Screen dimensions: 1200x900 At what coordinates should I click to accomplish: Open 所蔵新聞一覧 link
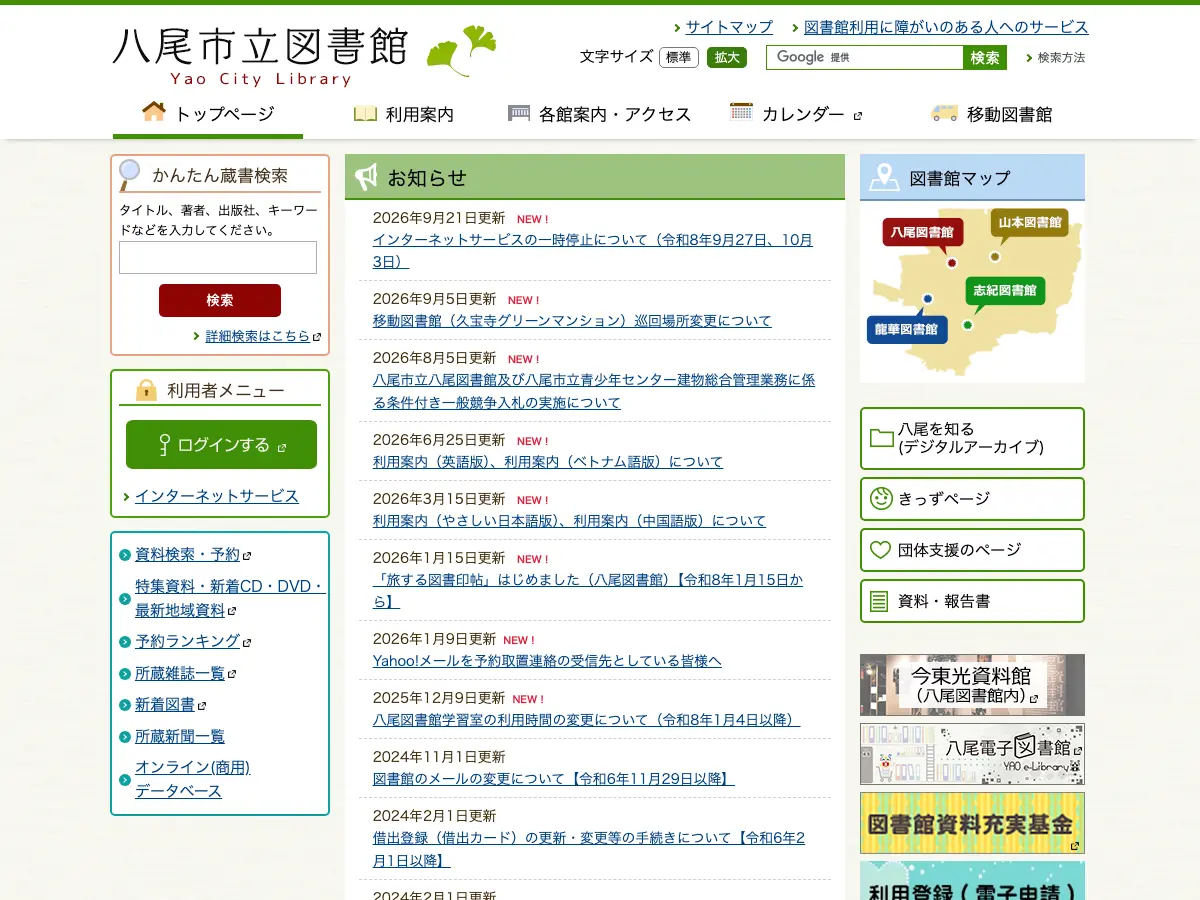(x=180, y=737)
